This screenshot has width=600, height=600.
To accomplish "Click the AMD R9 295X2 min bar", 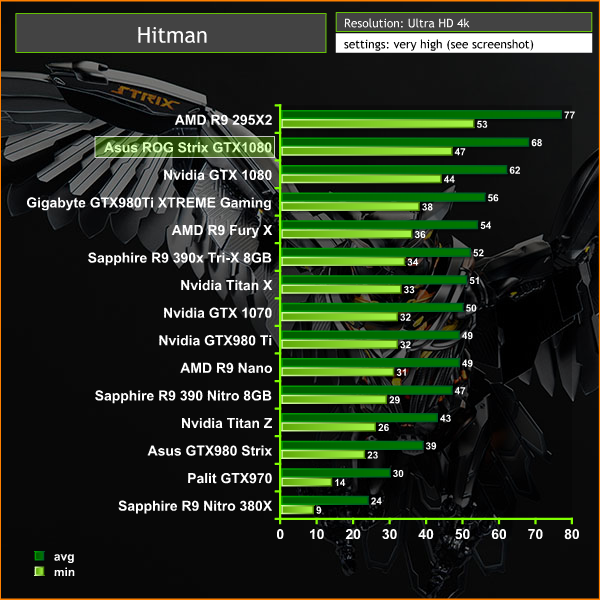I will tap(378, 124).
